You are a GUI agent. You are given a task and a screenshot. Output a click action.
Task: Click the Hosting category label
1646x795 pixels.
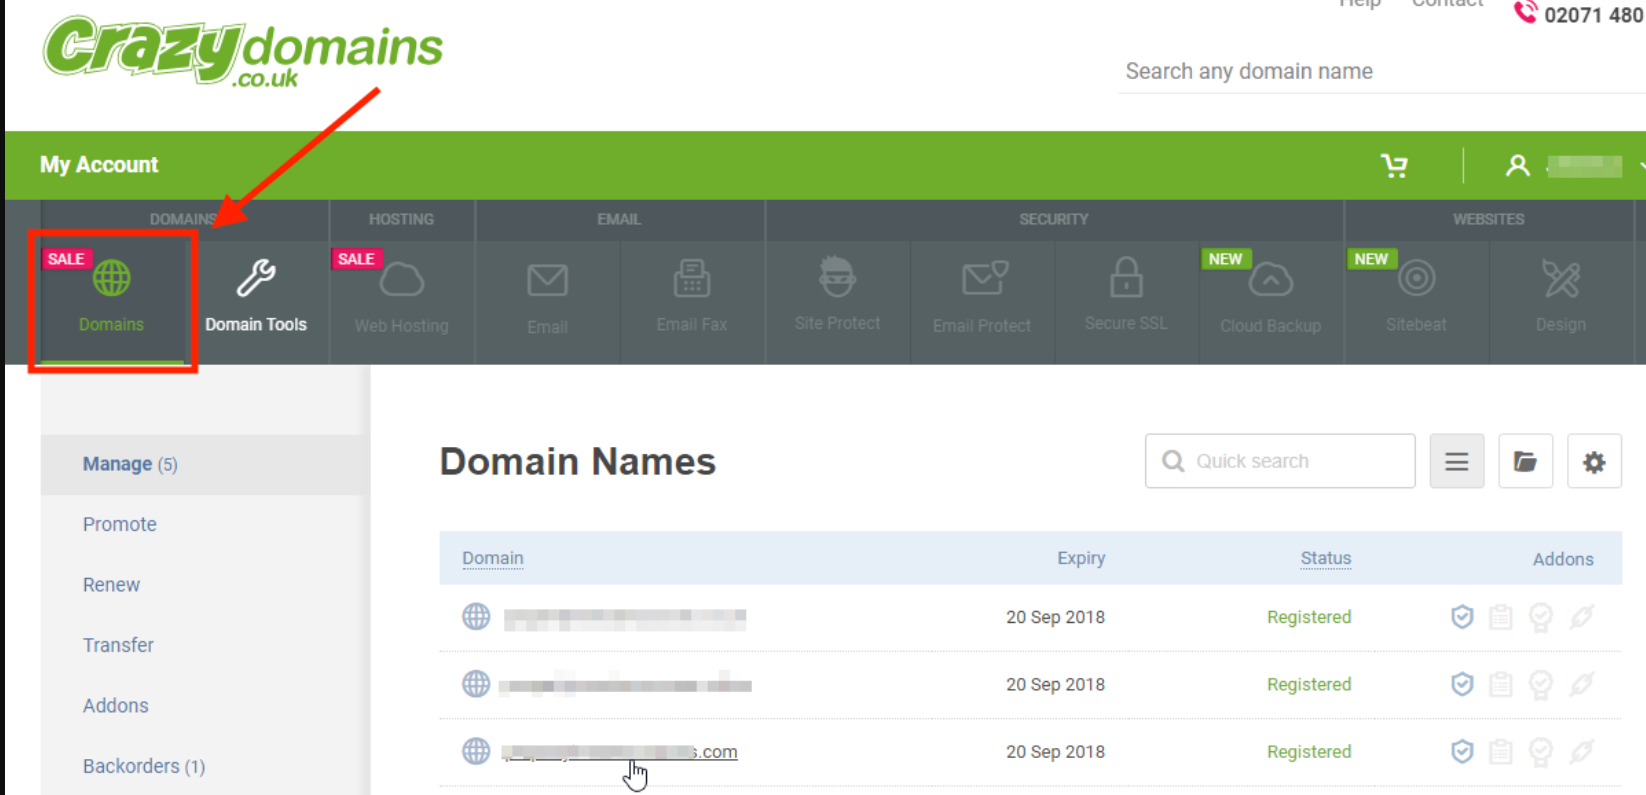[x=401, y=219]
